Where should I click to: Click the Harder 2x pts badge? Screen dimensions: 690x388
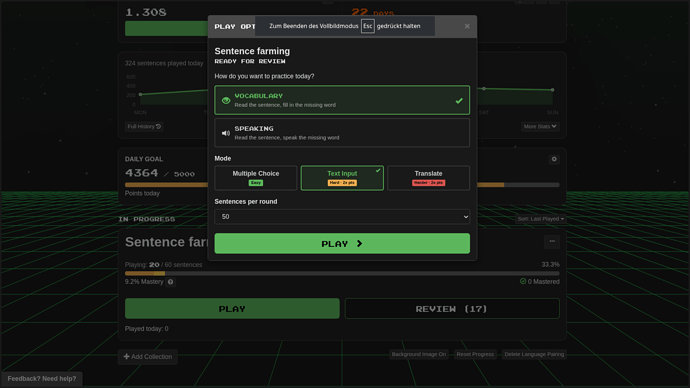pos(428,183)
